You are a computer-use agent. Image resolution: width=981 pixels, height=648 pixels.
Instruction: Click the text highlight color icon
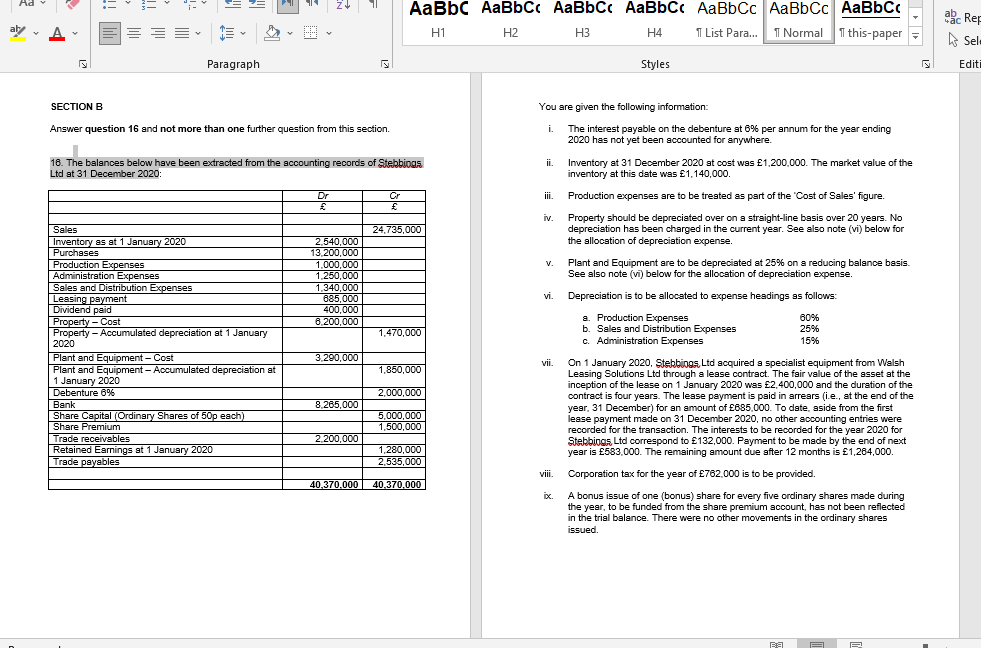pos(18,33)
